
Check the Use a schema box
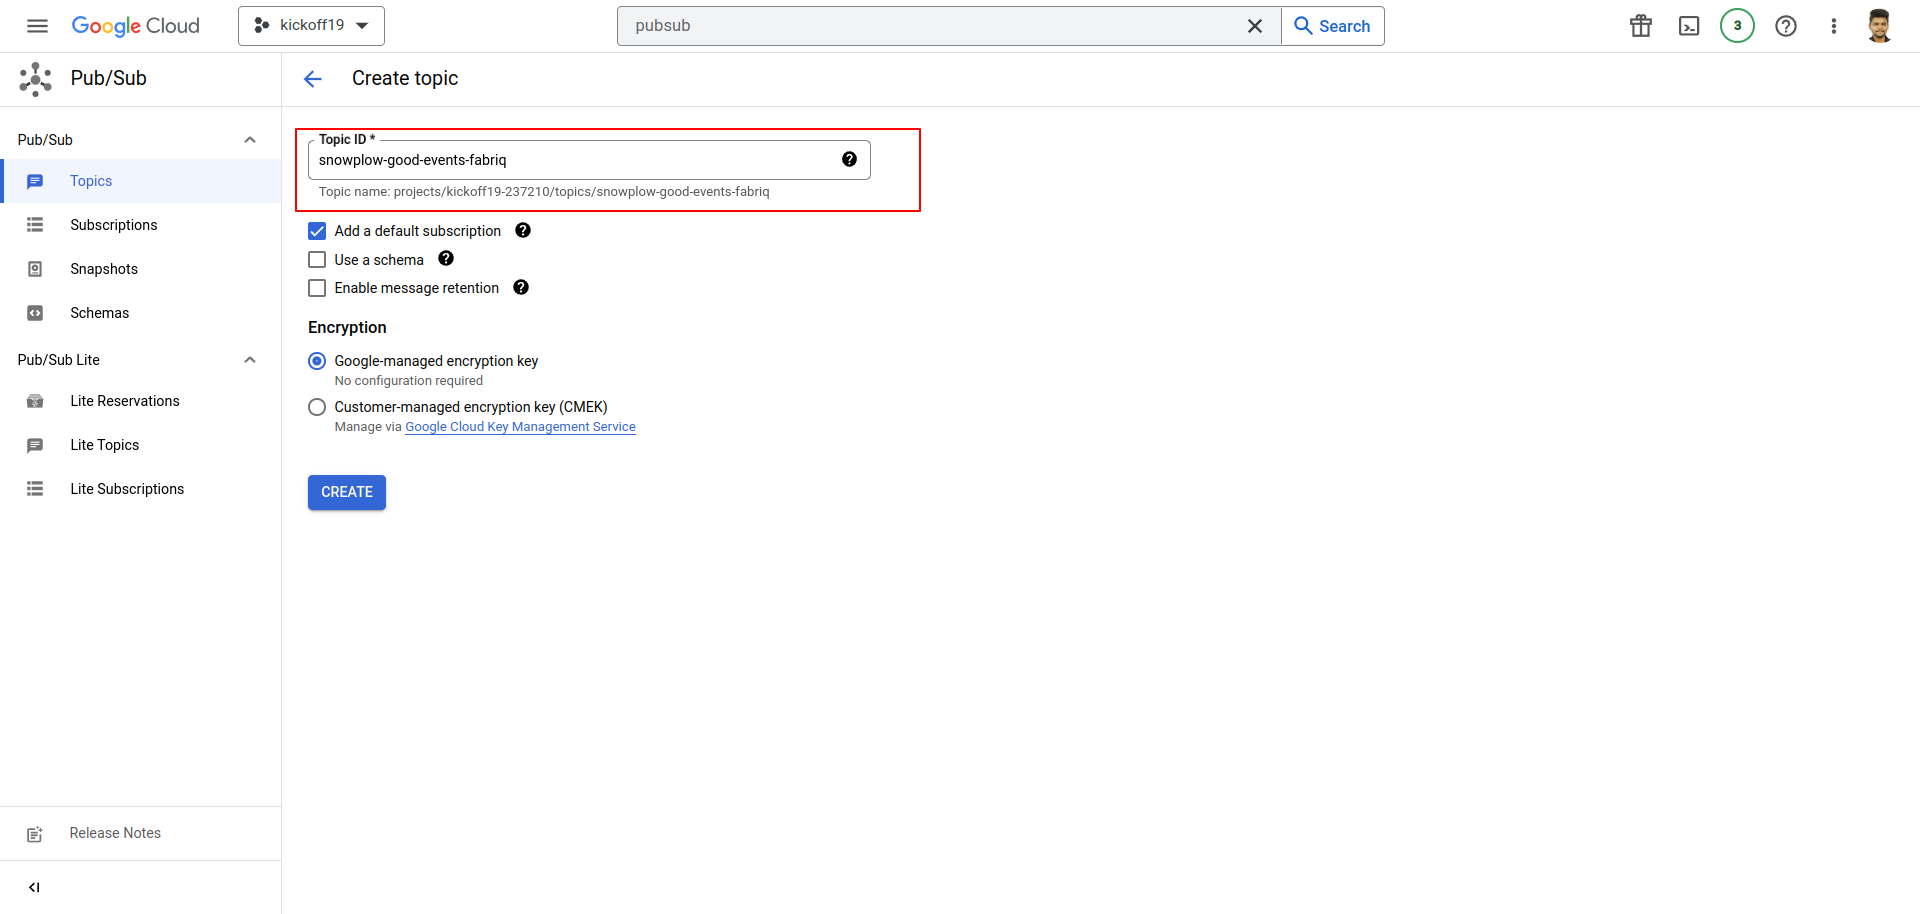click(x=317, y=260)
